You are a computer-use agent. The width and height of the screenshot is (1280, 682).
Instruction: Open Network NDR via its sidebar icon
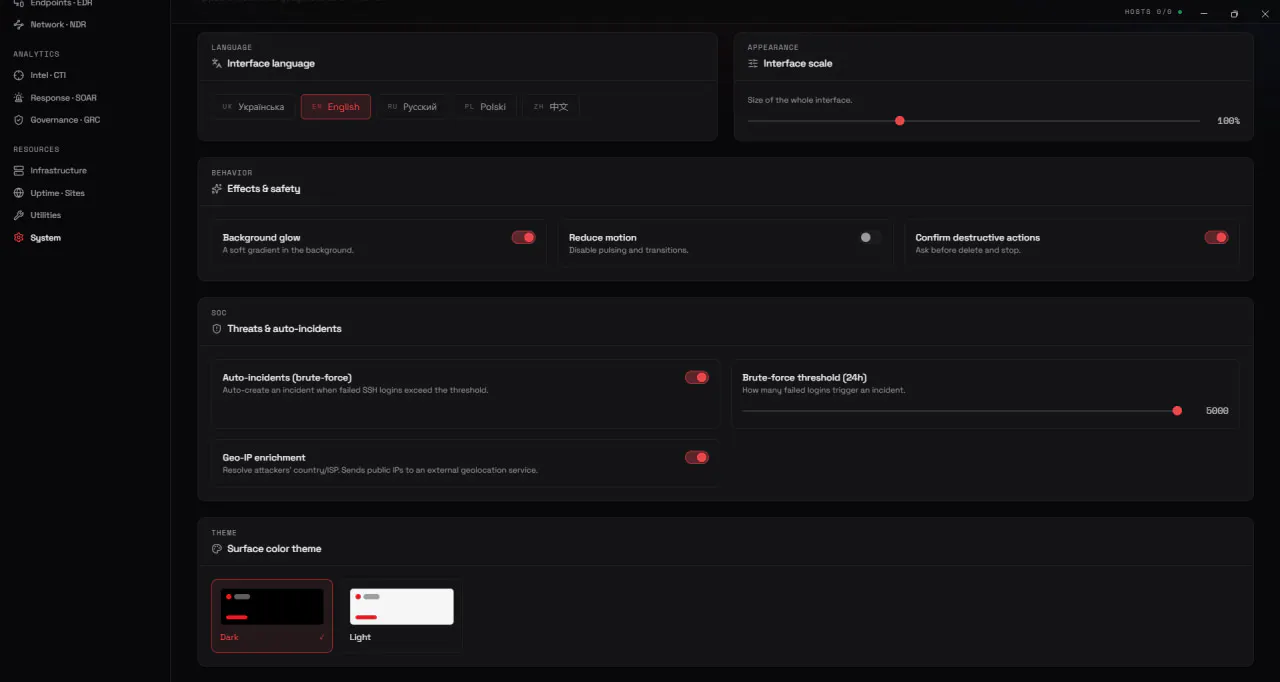(x=19, y=24)
